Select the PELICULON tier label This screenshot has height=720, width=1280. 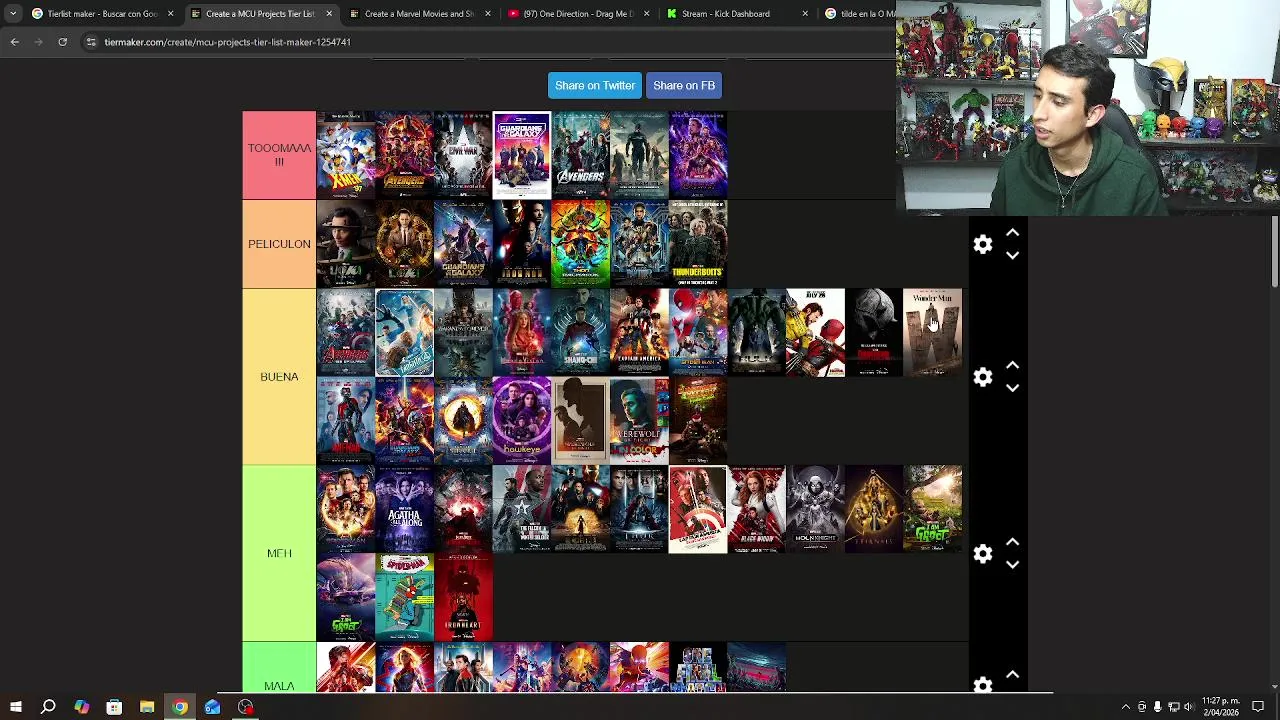tap(279, 244)
